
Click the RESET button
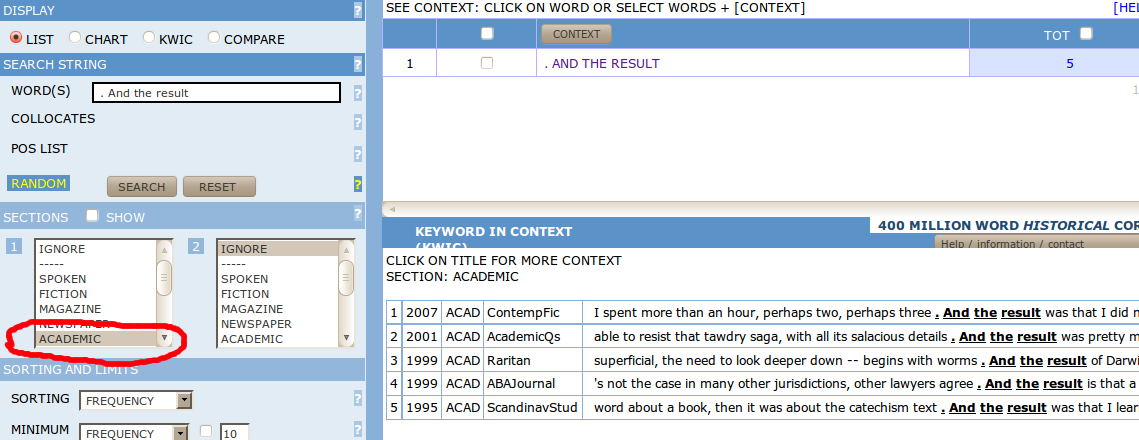218,187
